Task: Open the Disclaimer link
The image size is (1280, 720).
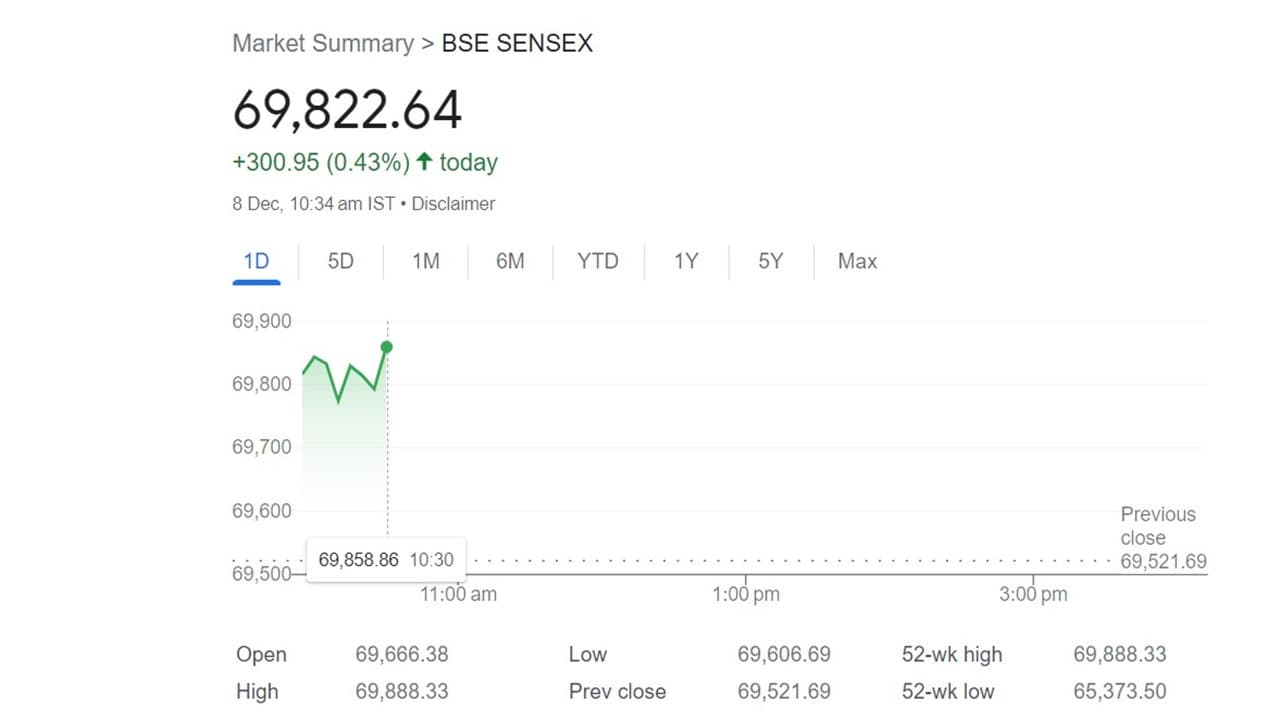Action: [x=453, y=204]
